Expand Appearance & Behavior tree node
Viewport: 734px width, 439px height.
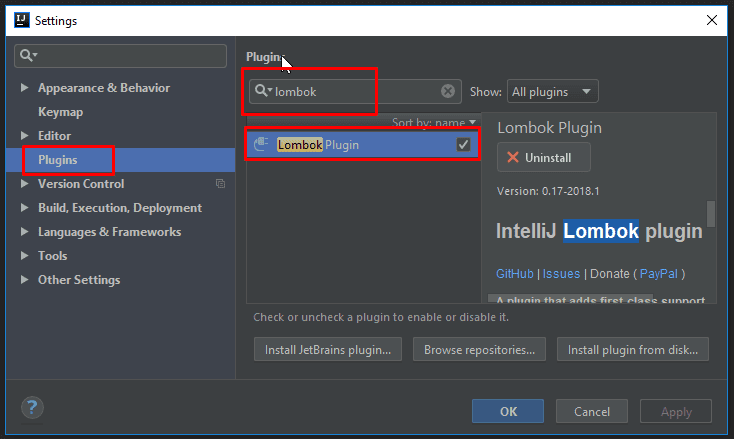(x=24, y=88)
